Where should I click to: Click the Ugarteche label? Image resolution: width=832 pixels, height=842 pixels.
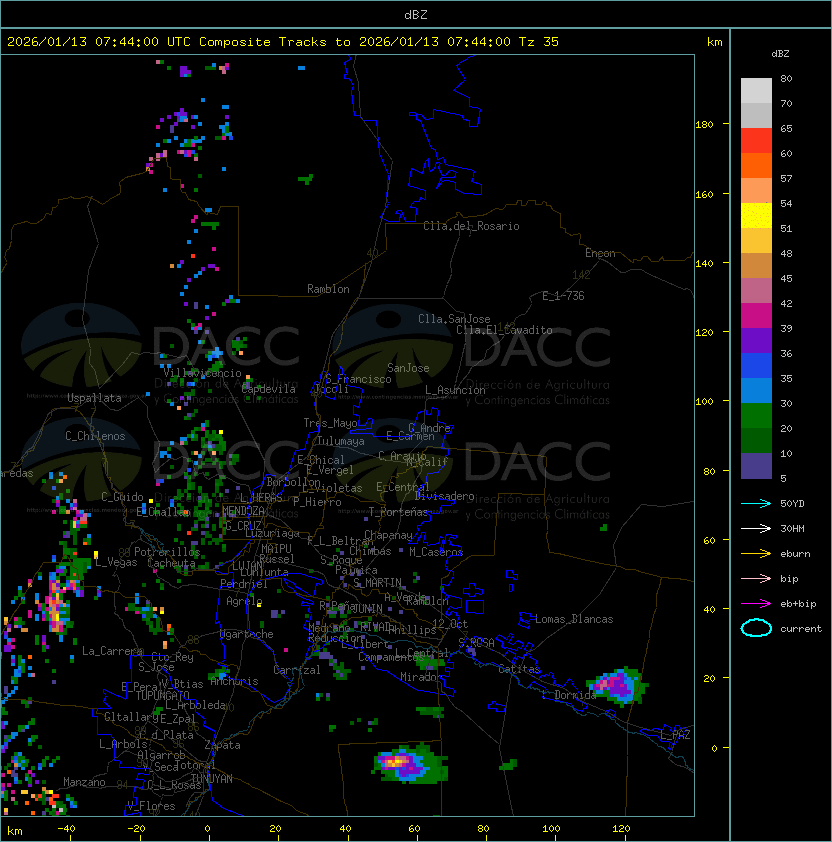(247, 634)
